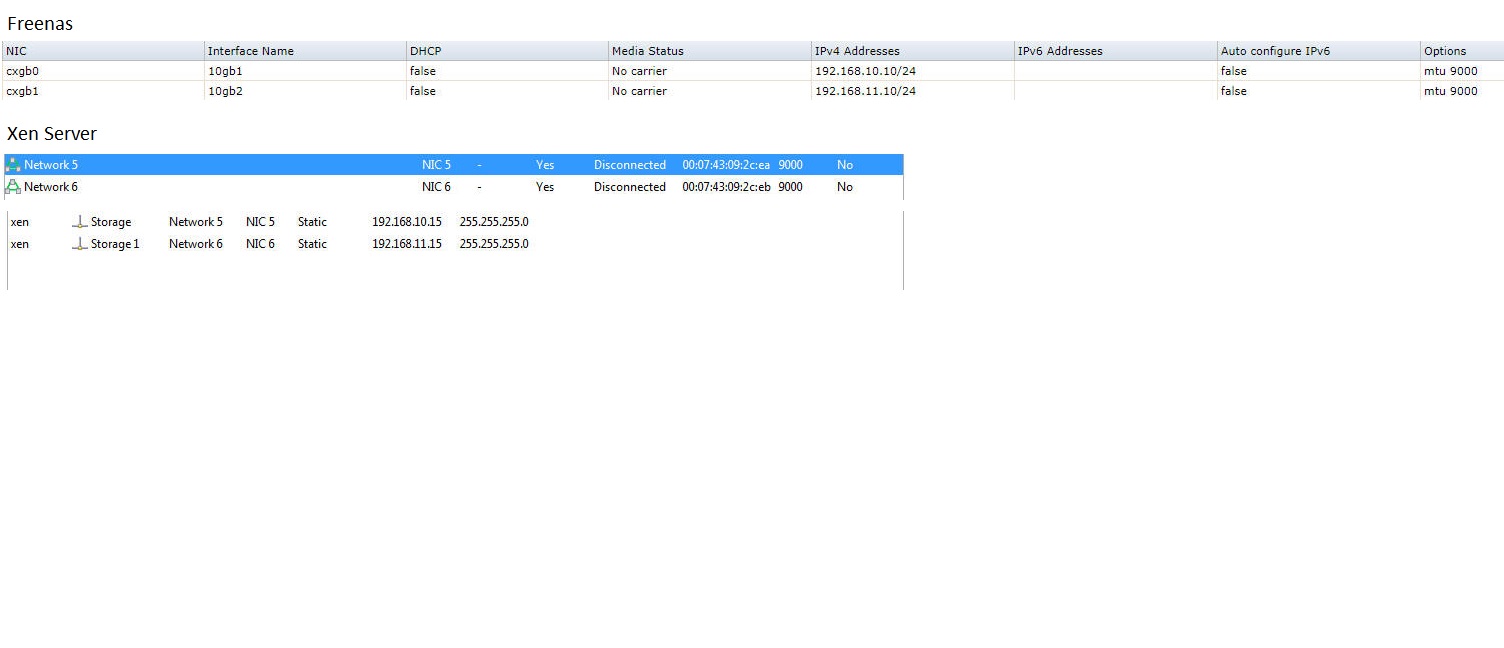The width and height of the screenshot is (1504, 648).
Task: Select the Storage 1 interface name
Action: click(115, 244)
